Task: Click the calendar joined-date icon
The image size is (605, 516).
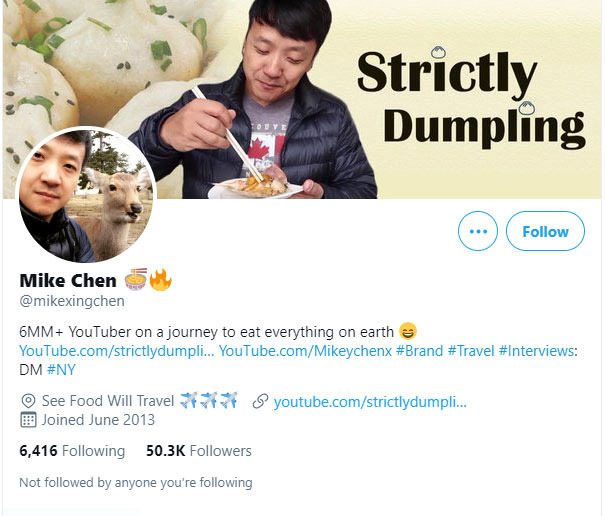Action: point(28,420)
